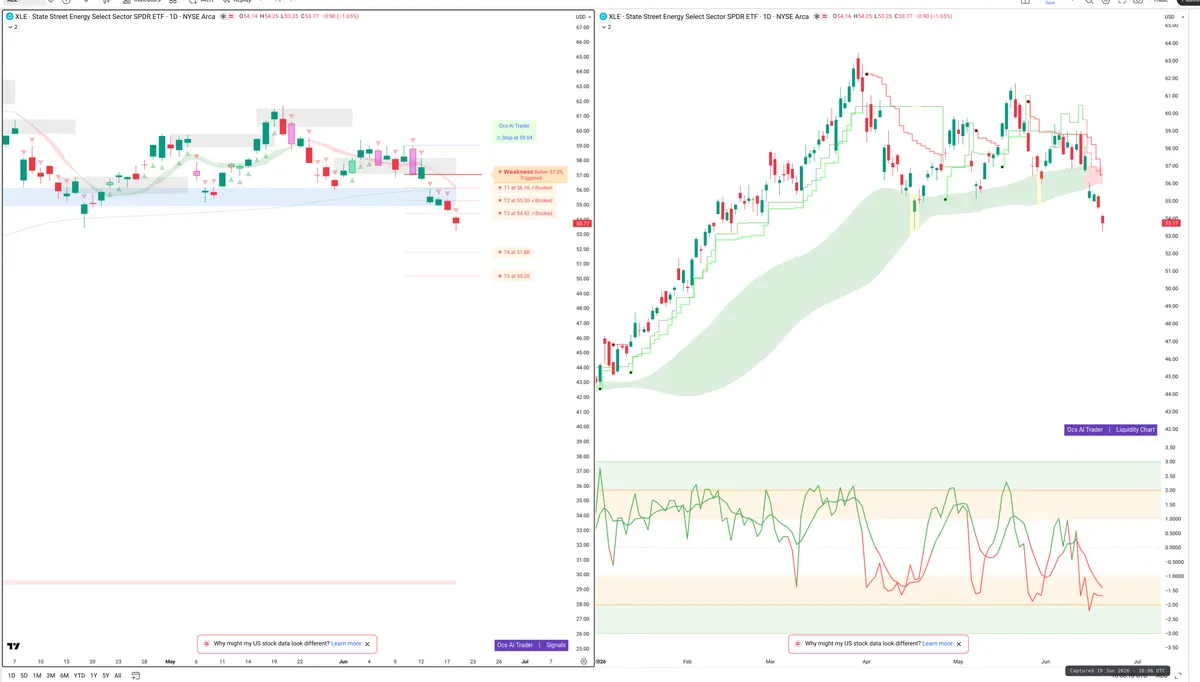Open chart settings gear at left chart corner
The width and height of the screenshot is (1200, 682).
pyautogui.click(x=583, y=662)
